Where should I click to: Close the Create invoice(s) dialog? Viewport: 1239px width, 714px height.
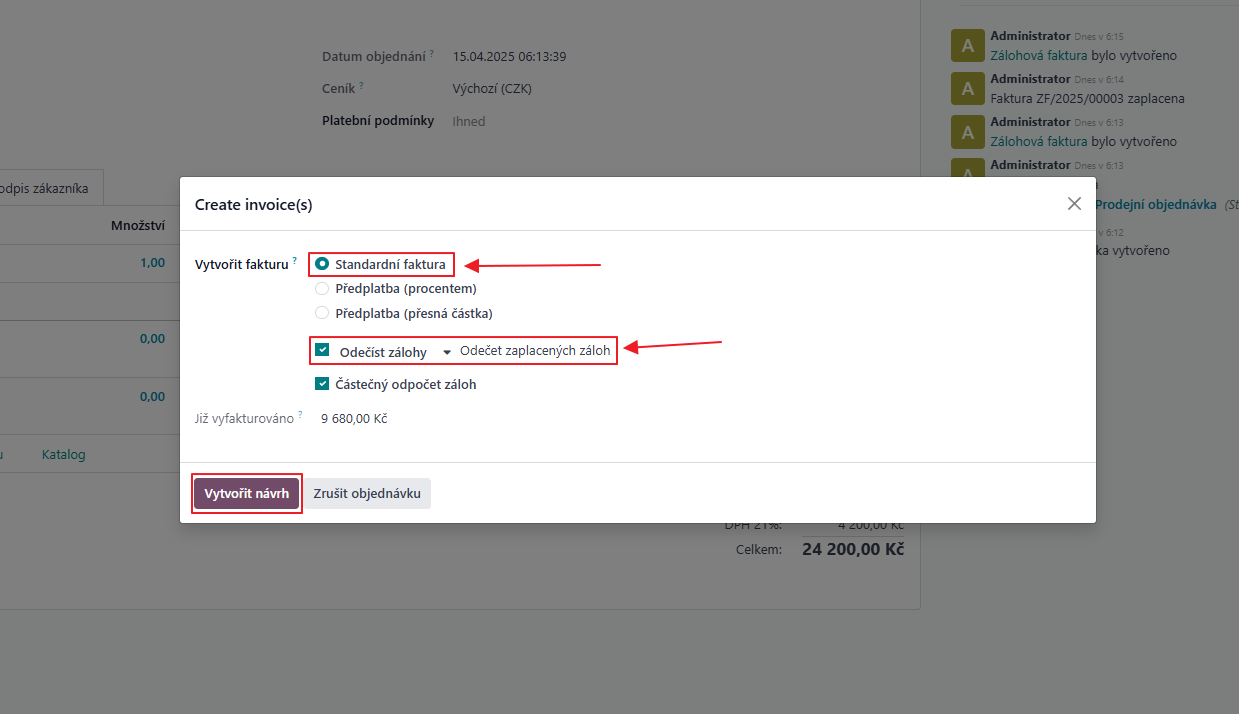click(1074, 204)
